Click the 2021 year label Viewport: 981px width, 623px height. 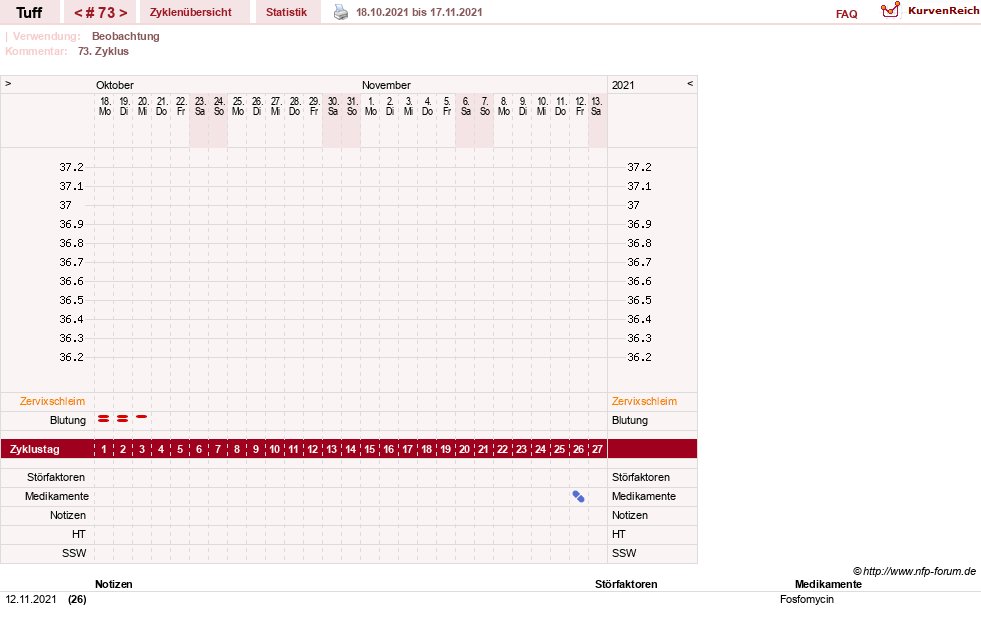pos(623,85)
